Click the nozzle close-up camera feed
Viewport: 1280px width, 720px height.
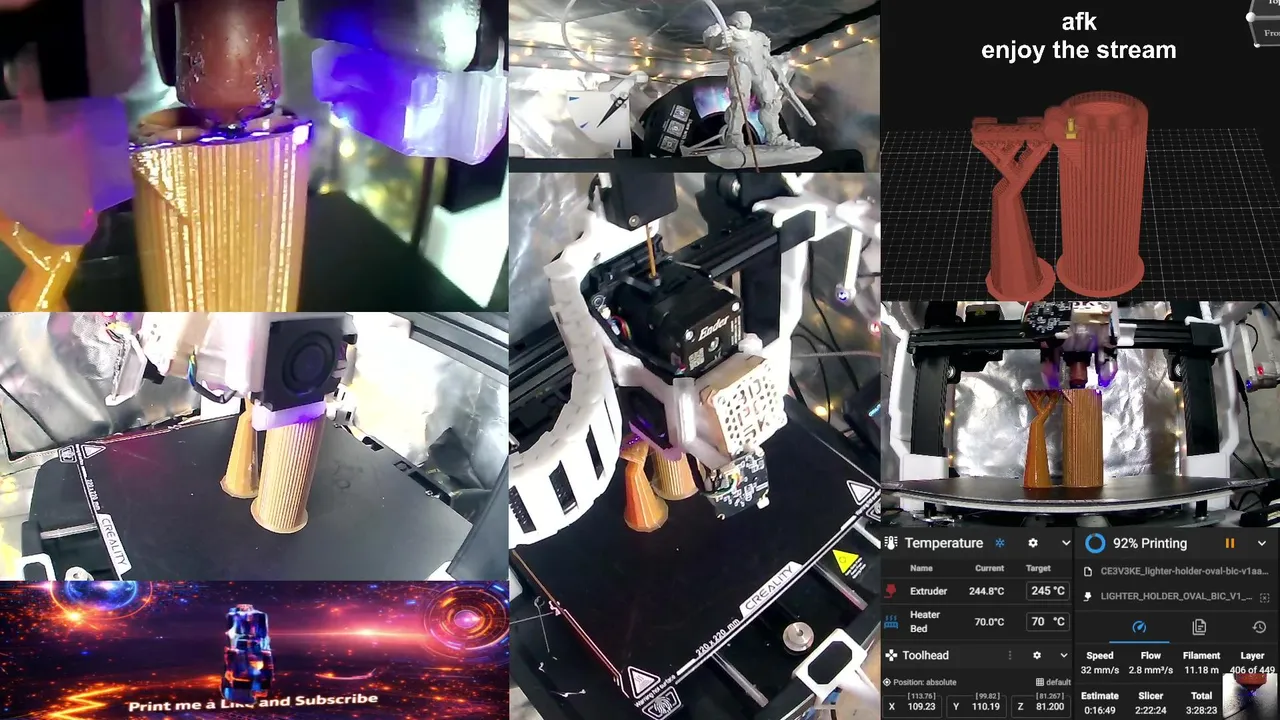click(254, 155)
